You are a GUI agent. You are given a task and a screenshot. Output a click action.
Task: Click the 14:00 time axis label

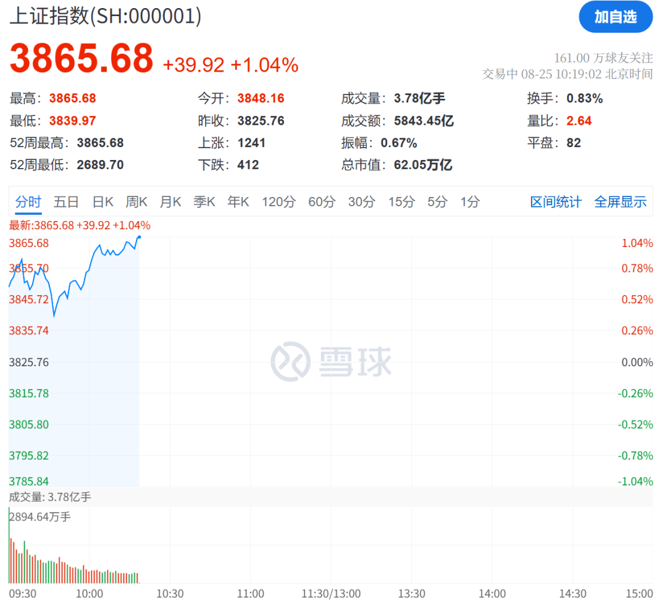(x=492, y=594)
